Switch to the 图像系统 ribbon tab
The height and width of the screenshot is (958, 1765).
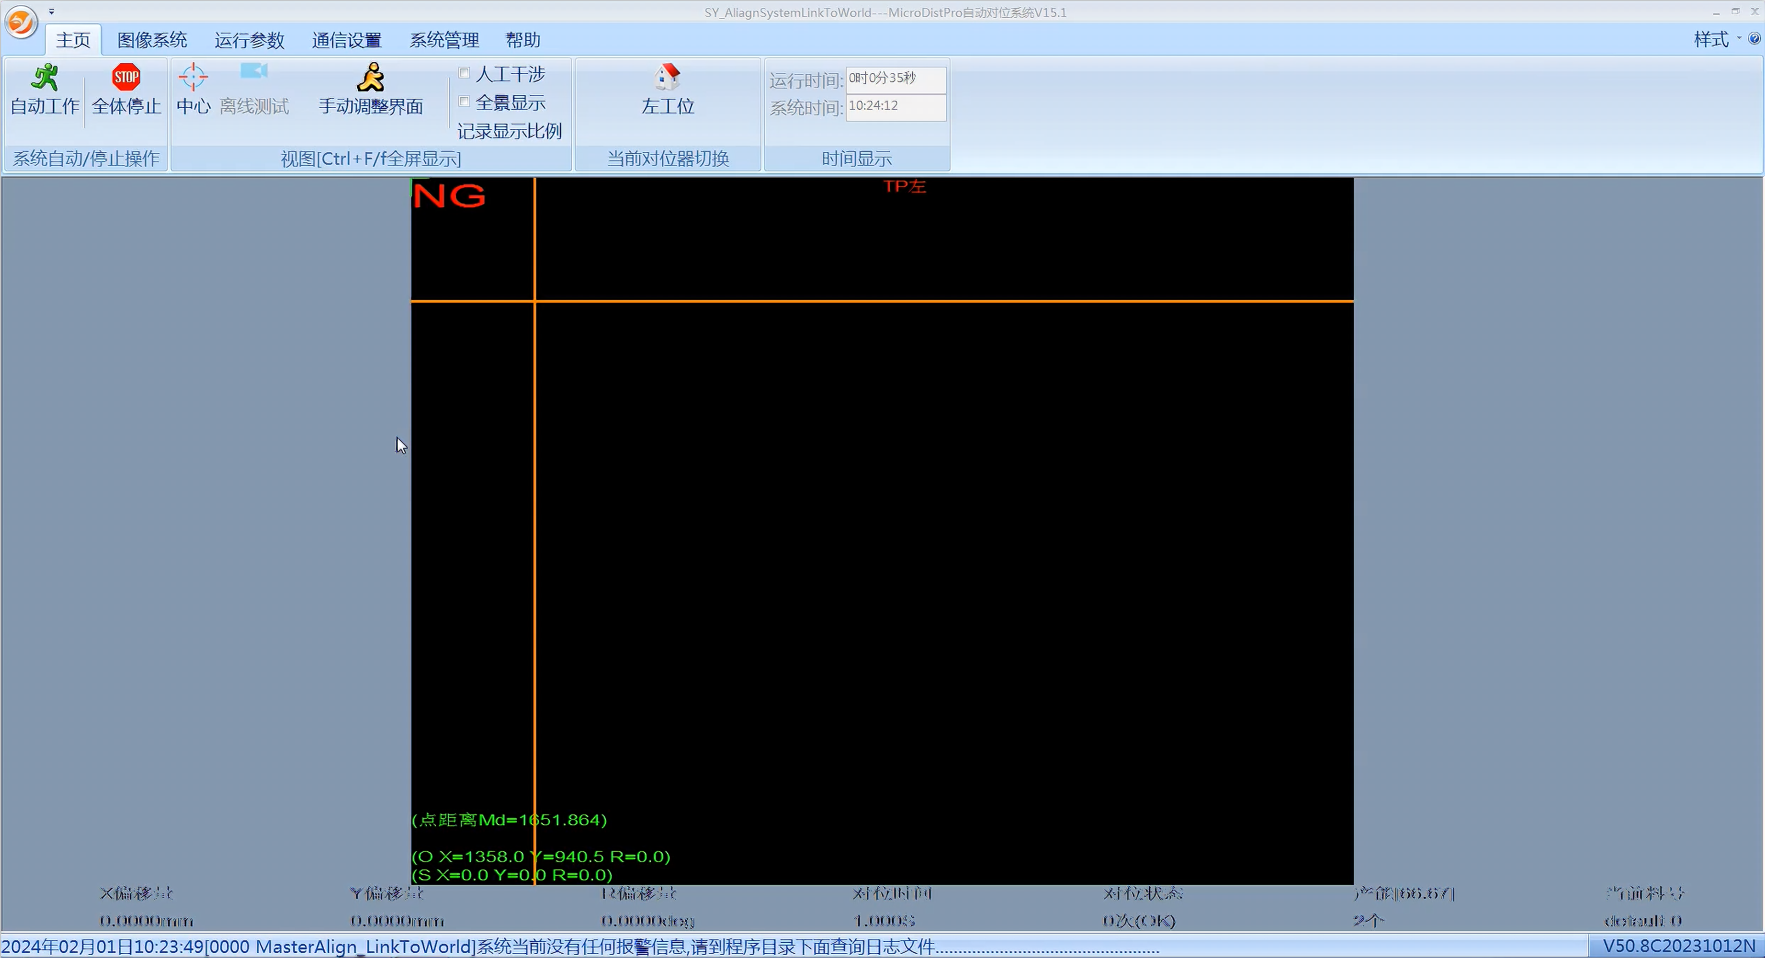[152, 40]
